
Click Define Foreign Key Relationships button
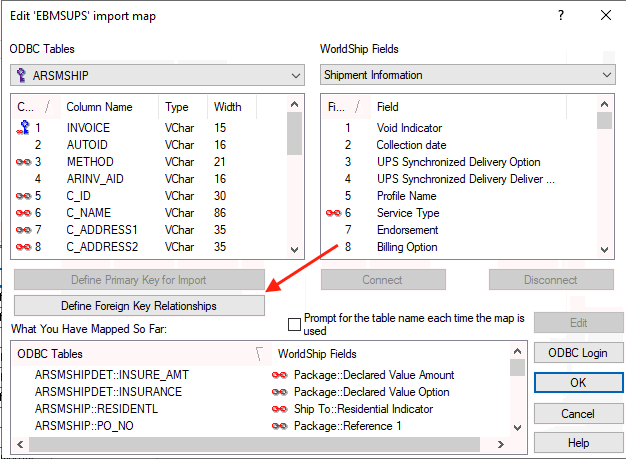(138, 305)
